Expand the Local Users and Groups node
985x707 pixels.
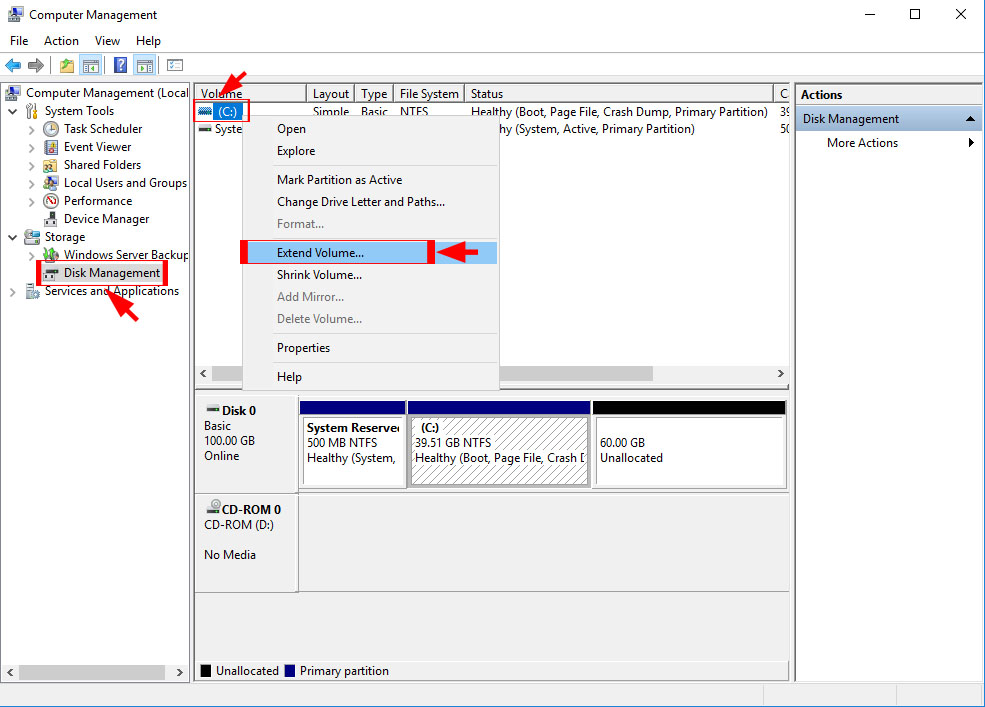tap(31, 184)
